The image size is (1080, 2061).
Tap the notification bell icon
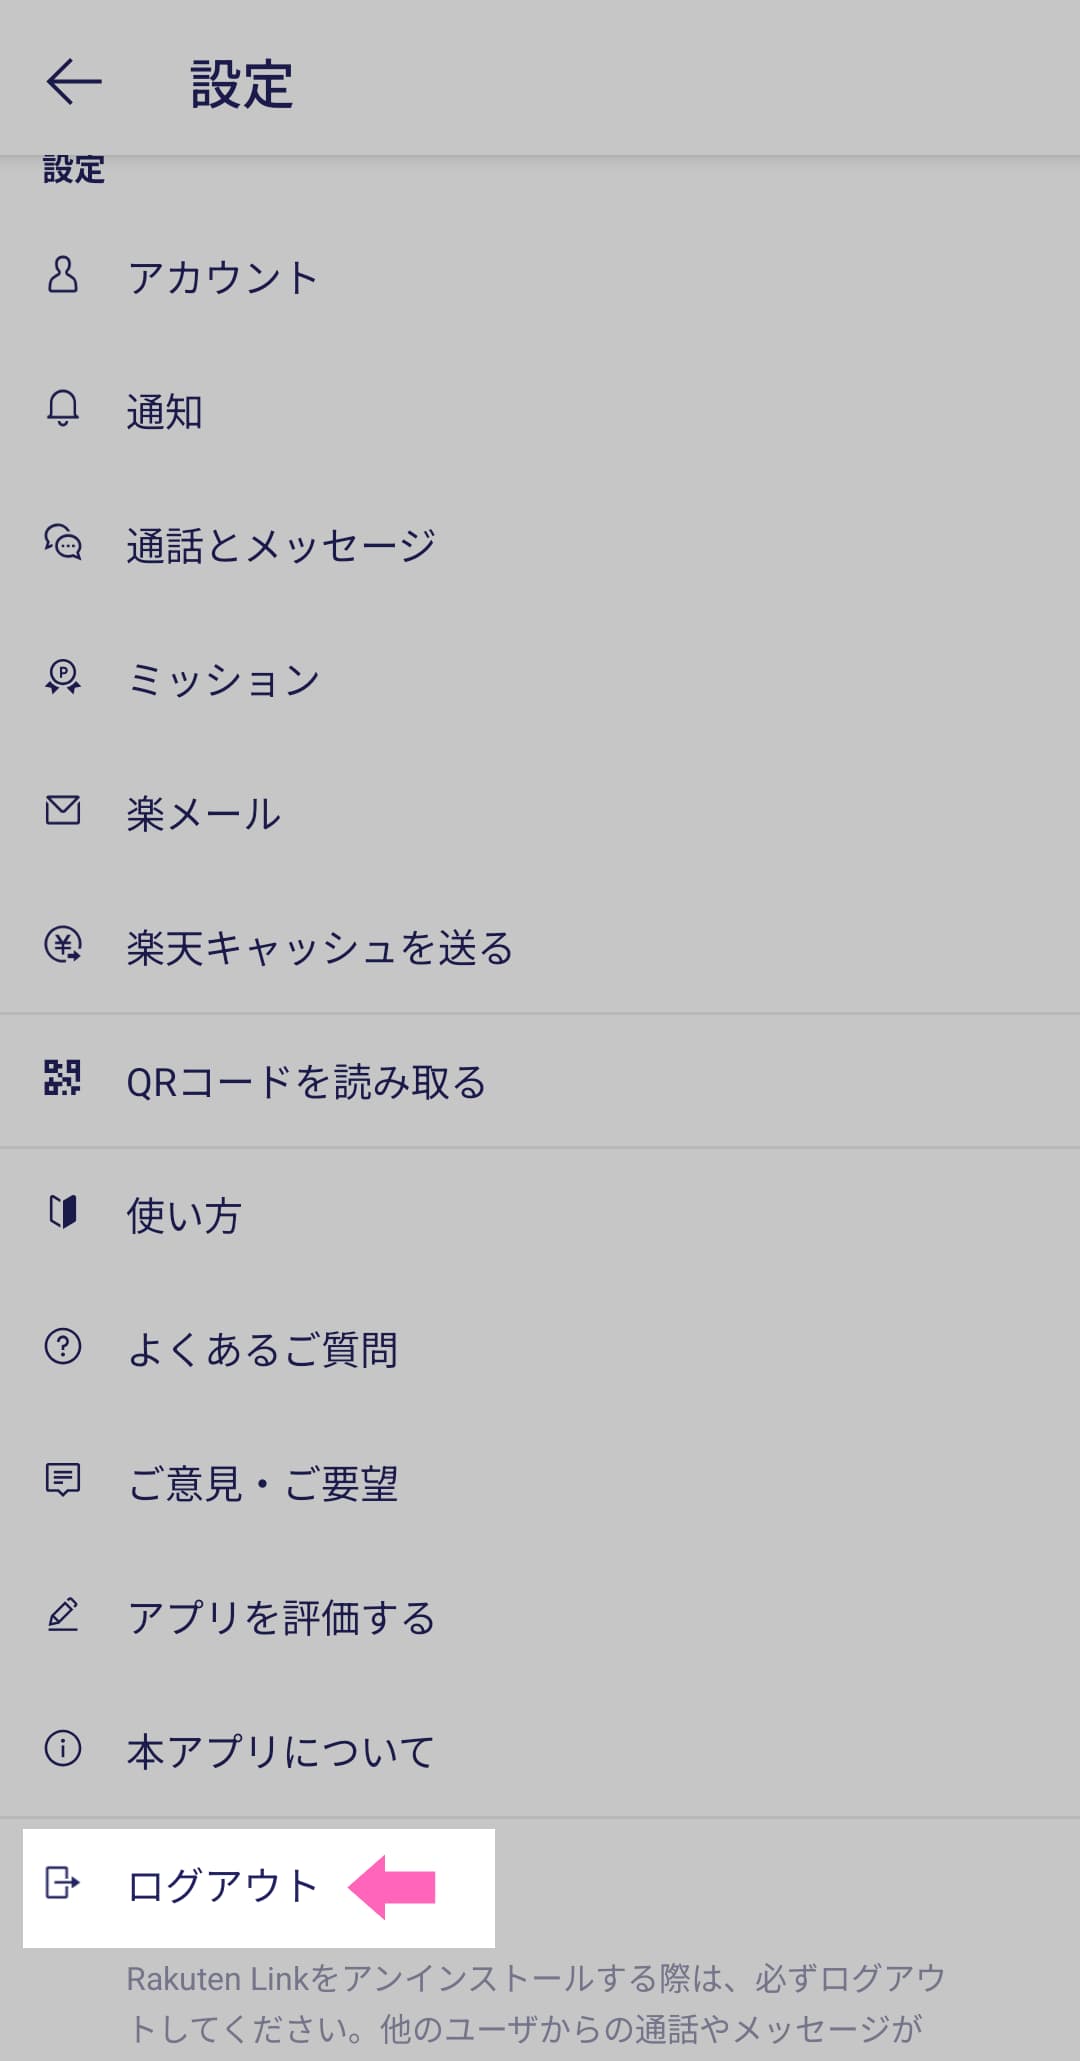63,409
